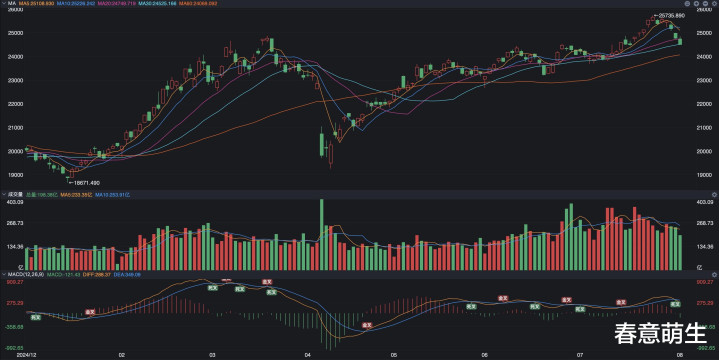Click the first round icon in top-right toolbar
Viewport: 719px width, 360px height.
[687, 4]
